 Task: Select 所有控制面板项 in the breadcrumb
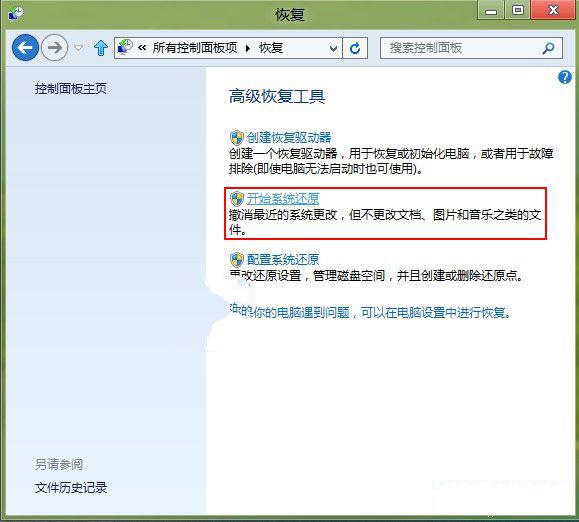point(195,48)
